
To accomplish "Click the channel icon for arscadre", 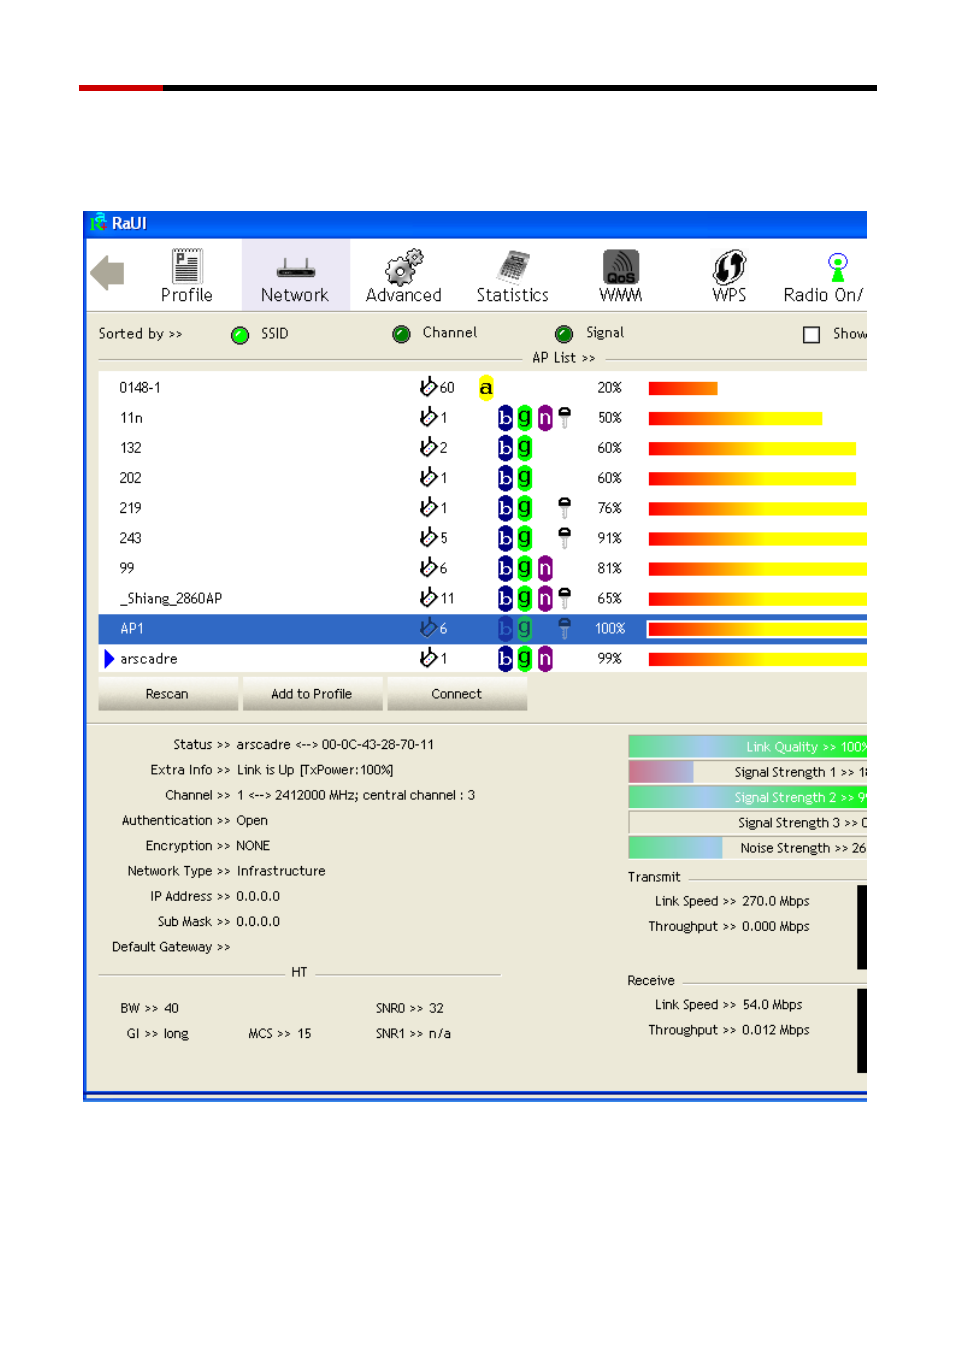I will pyautogui.click(x=429, y=657).
